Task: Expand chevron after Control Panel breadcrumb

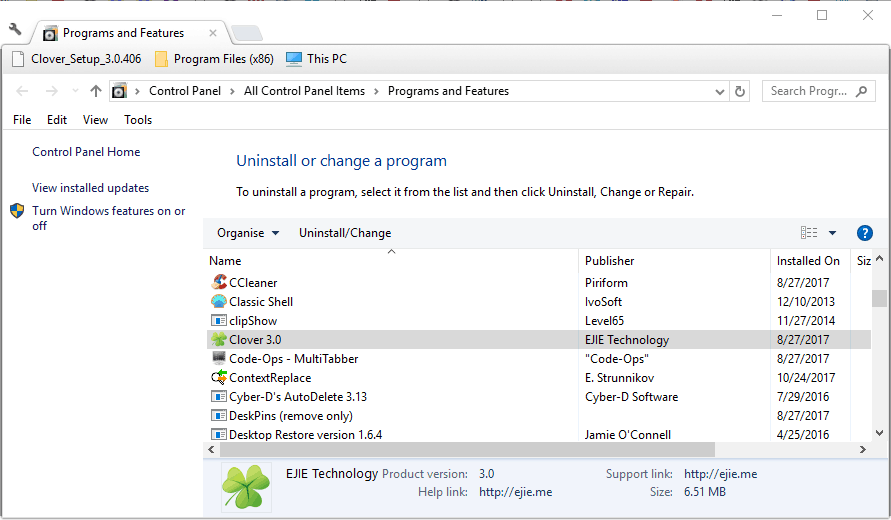Action: tap(232, 91)
